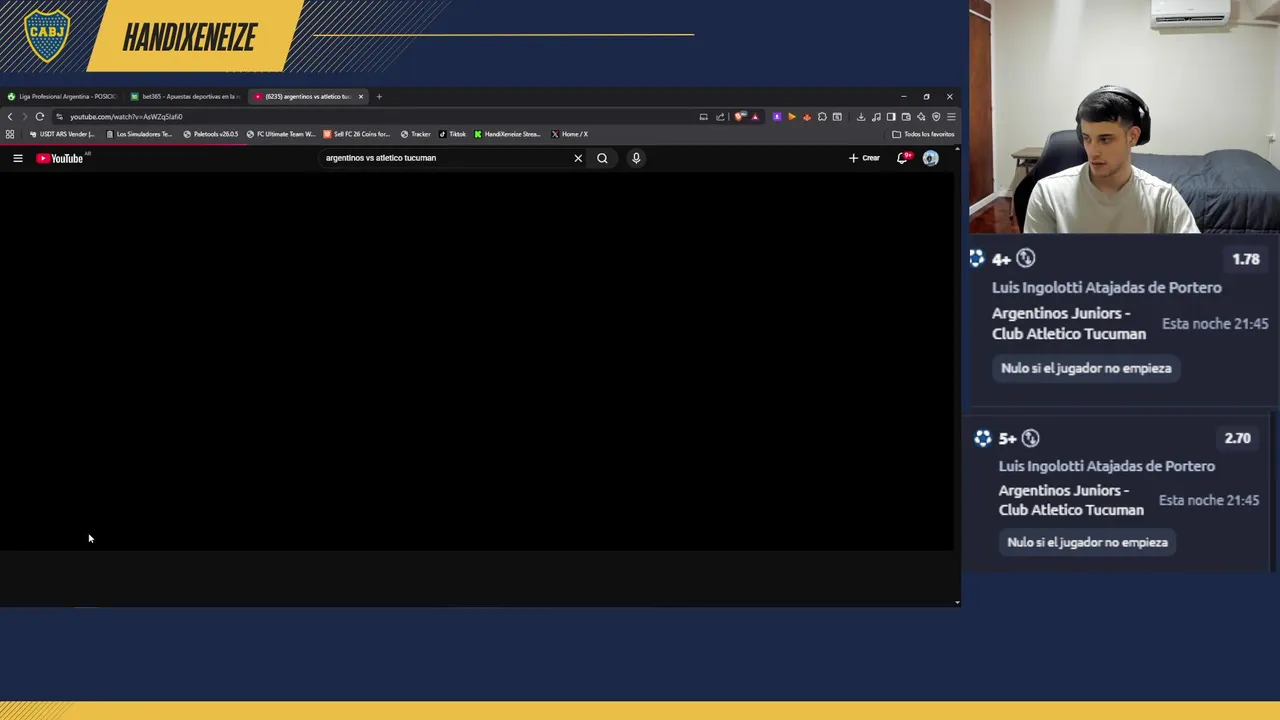Click the 2.70 odds for 5+ saves
1280x720 pixels.
[x=1238, y=438]
